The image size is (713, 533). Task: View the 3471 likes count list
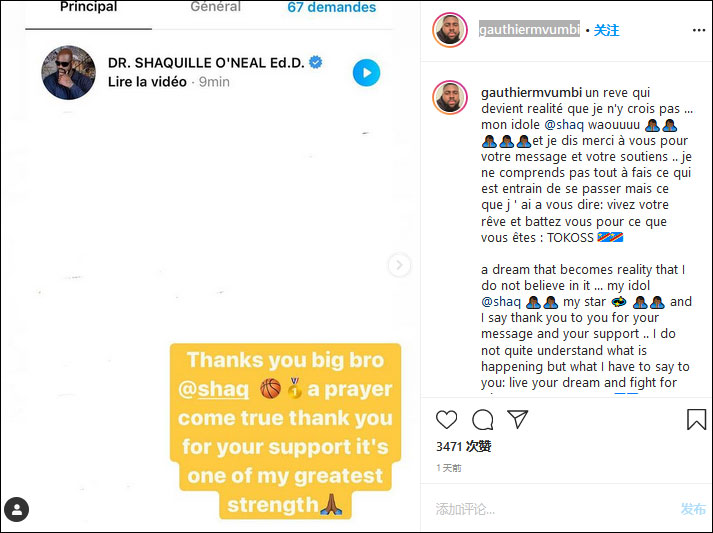pyautogui.click(x=463, y=446)
